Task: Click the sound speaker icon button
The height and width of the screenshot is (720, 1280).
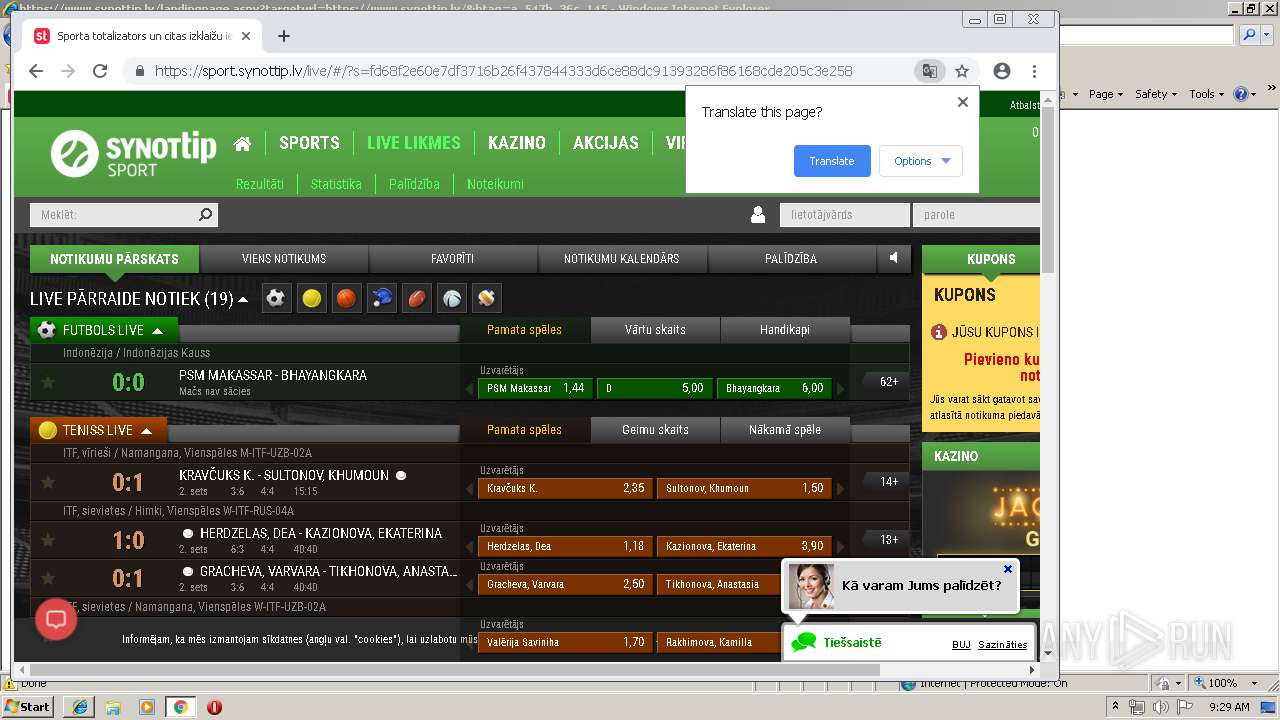Action: tap(894, 258)
